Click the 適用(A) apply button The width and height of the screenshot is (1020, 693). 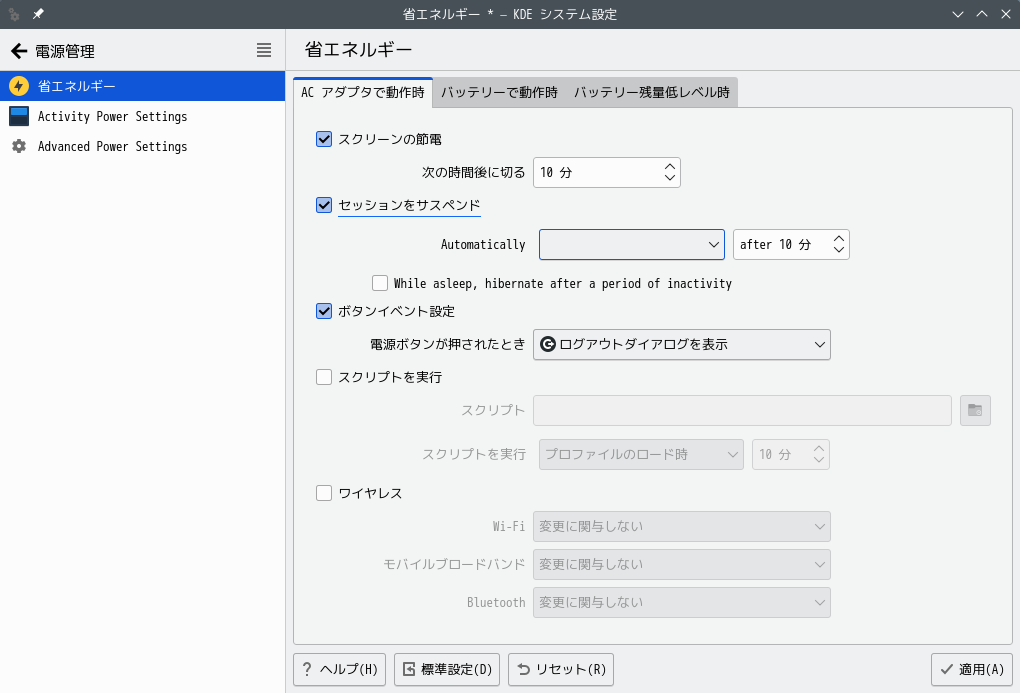[x=970, y=669]
